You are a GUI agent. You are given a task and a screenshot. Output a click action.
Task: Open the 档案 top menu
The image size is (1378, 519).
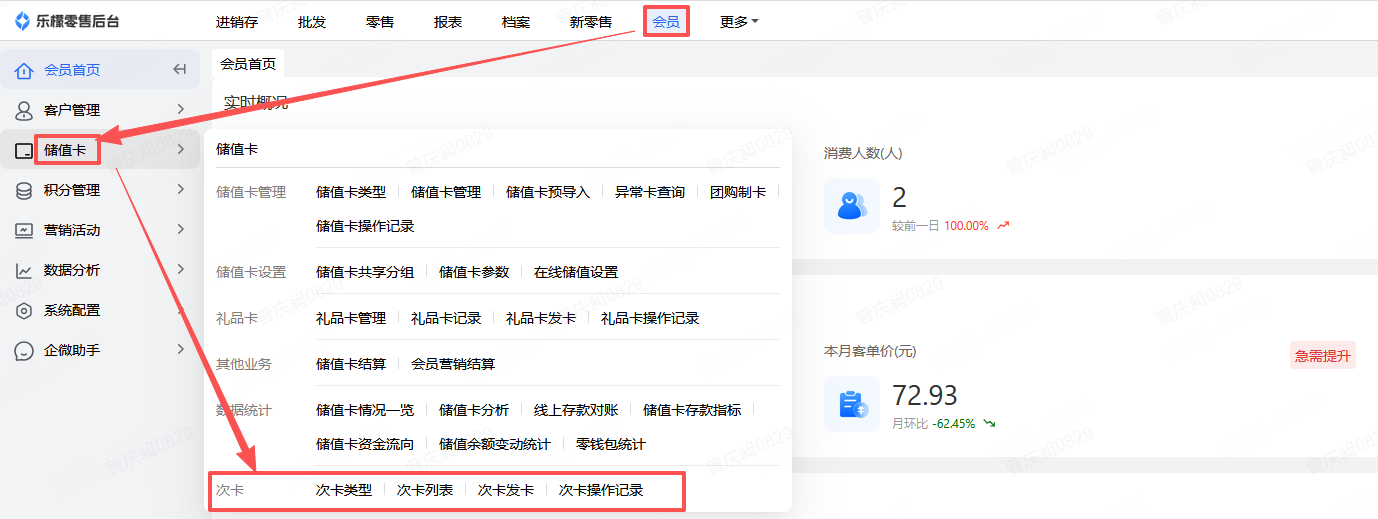tap(516, 21)
